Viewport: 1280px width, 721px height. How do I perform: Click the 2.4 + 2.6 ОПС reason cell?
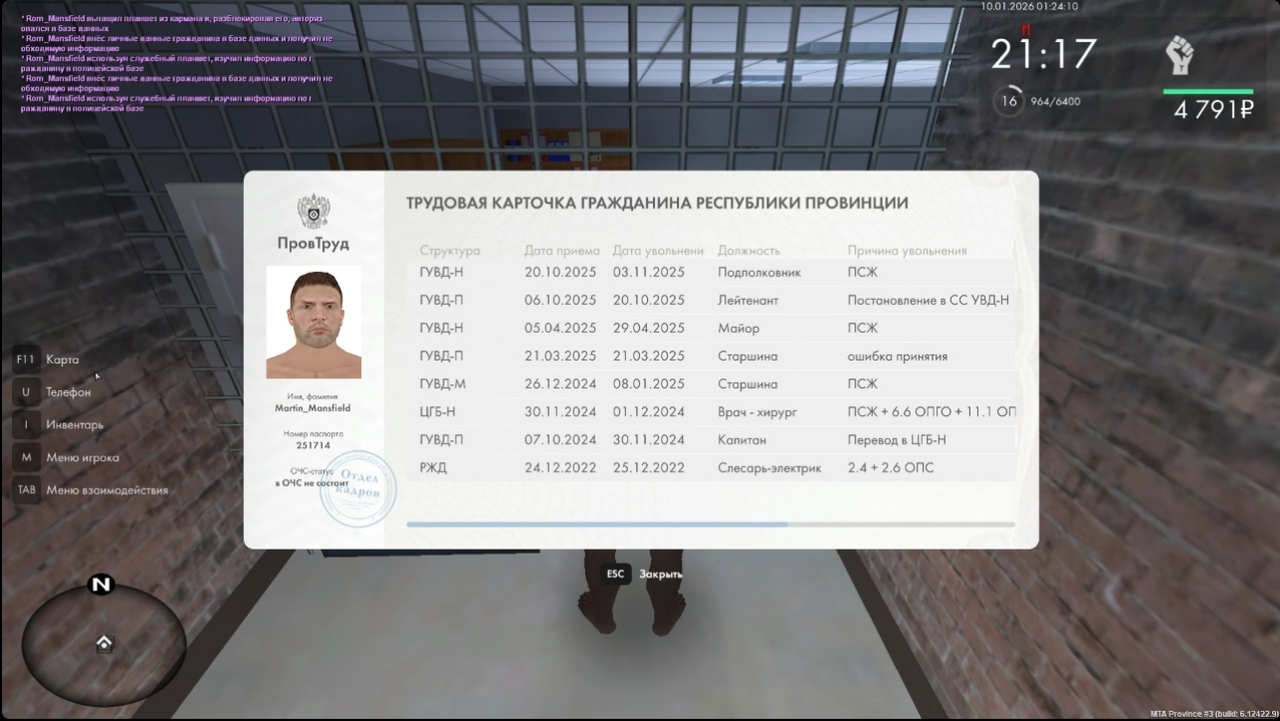(x=890, y=468)
